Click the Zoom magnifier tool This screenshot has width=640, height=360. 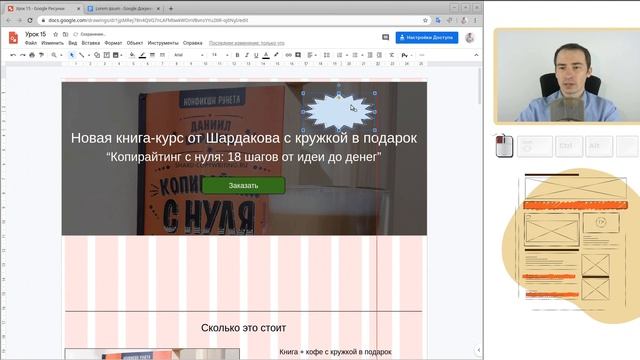pyautogui.click(x=54, y=55)
